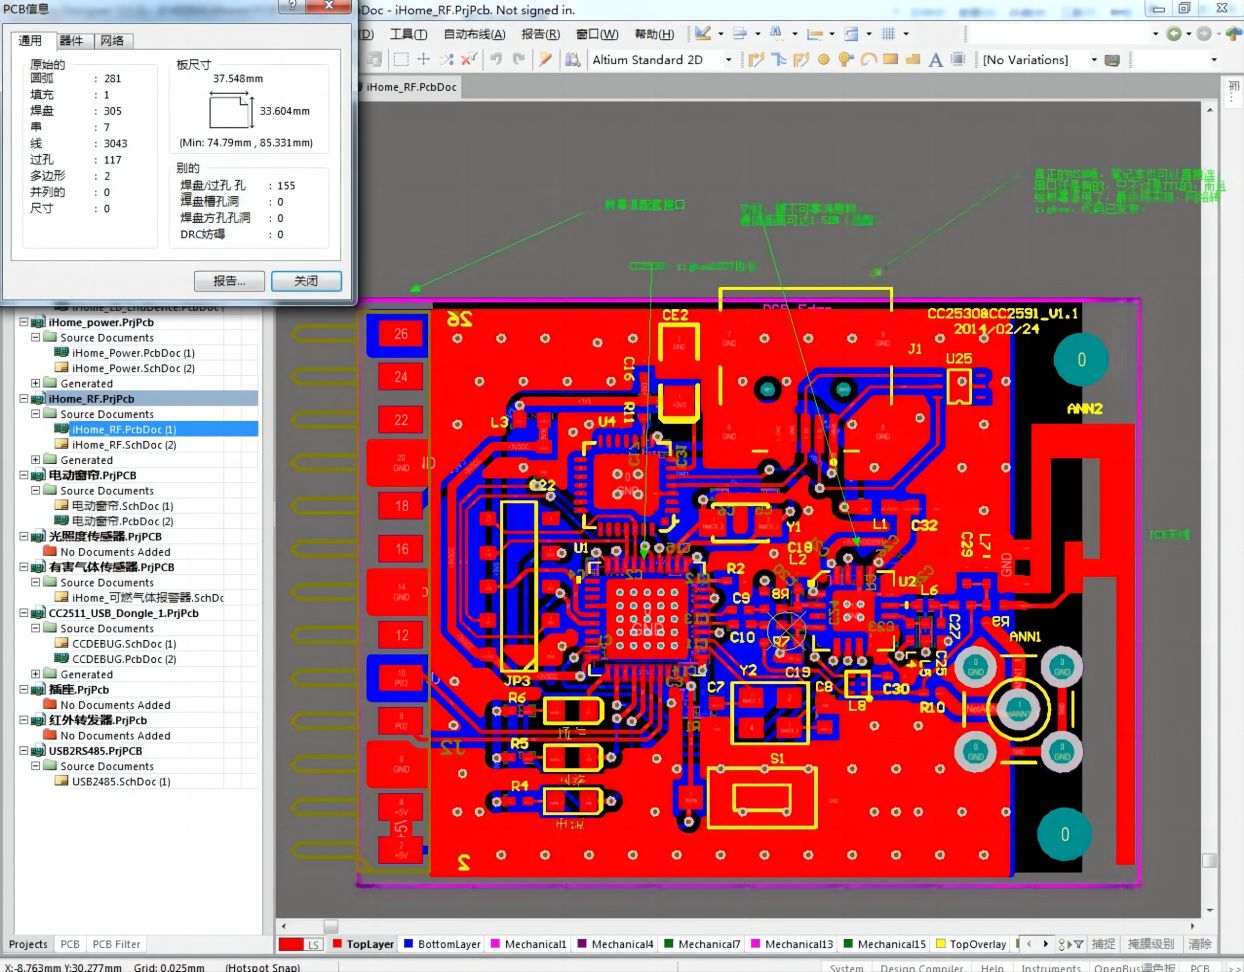Click the move selection cross icon
This screenshot has height=972, width=1244.
[424, 60]
